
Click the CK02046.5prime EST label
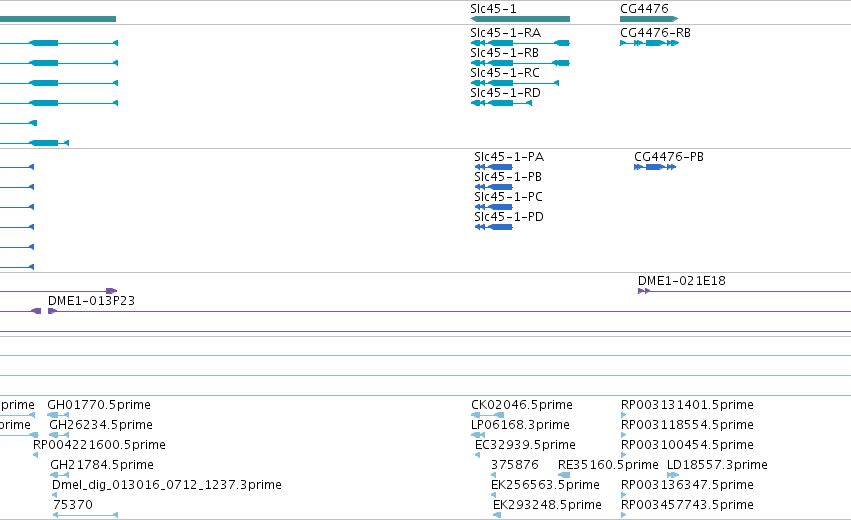522,405
